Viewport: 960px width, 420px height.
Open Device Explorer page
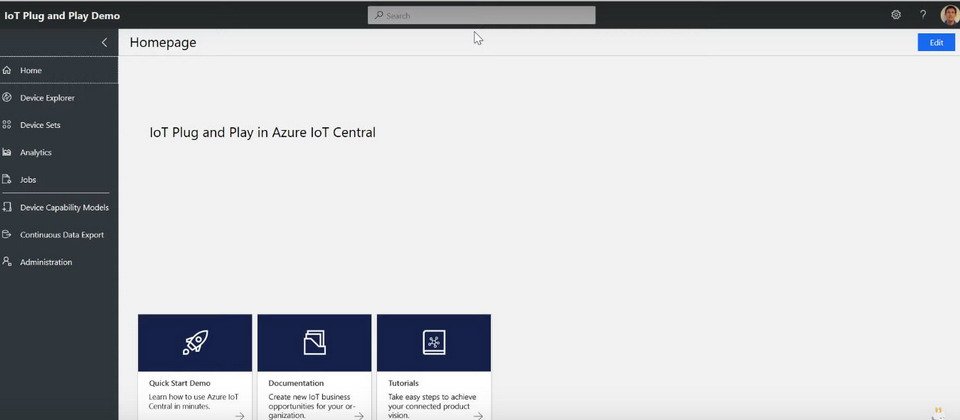[x=59, y=97]
